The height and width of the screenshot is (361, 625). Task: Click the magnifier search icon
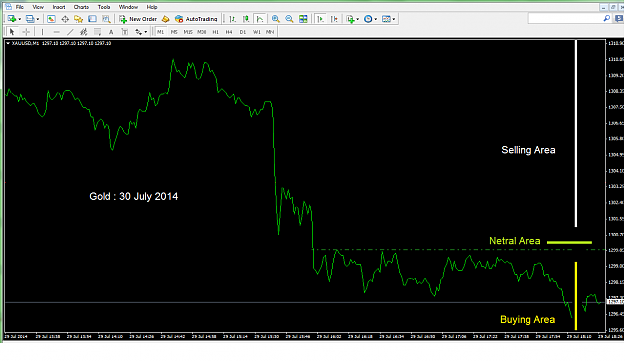(607, 18)
